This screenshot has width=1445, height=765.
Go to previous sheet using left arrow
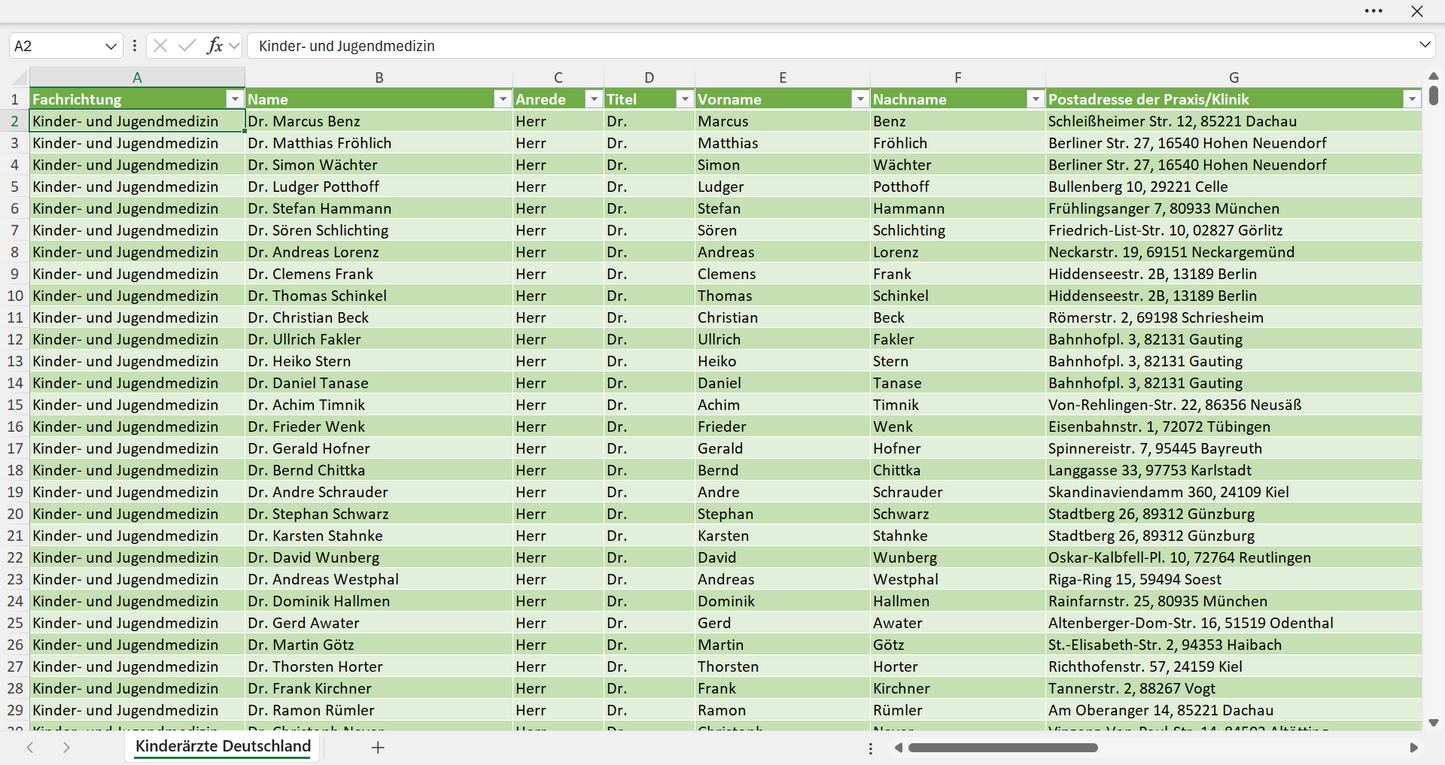click(30, 747)
